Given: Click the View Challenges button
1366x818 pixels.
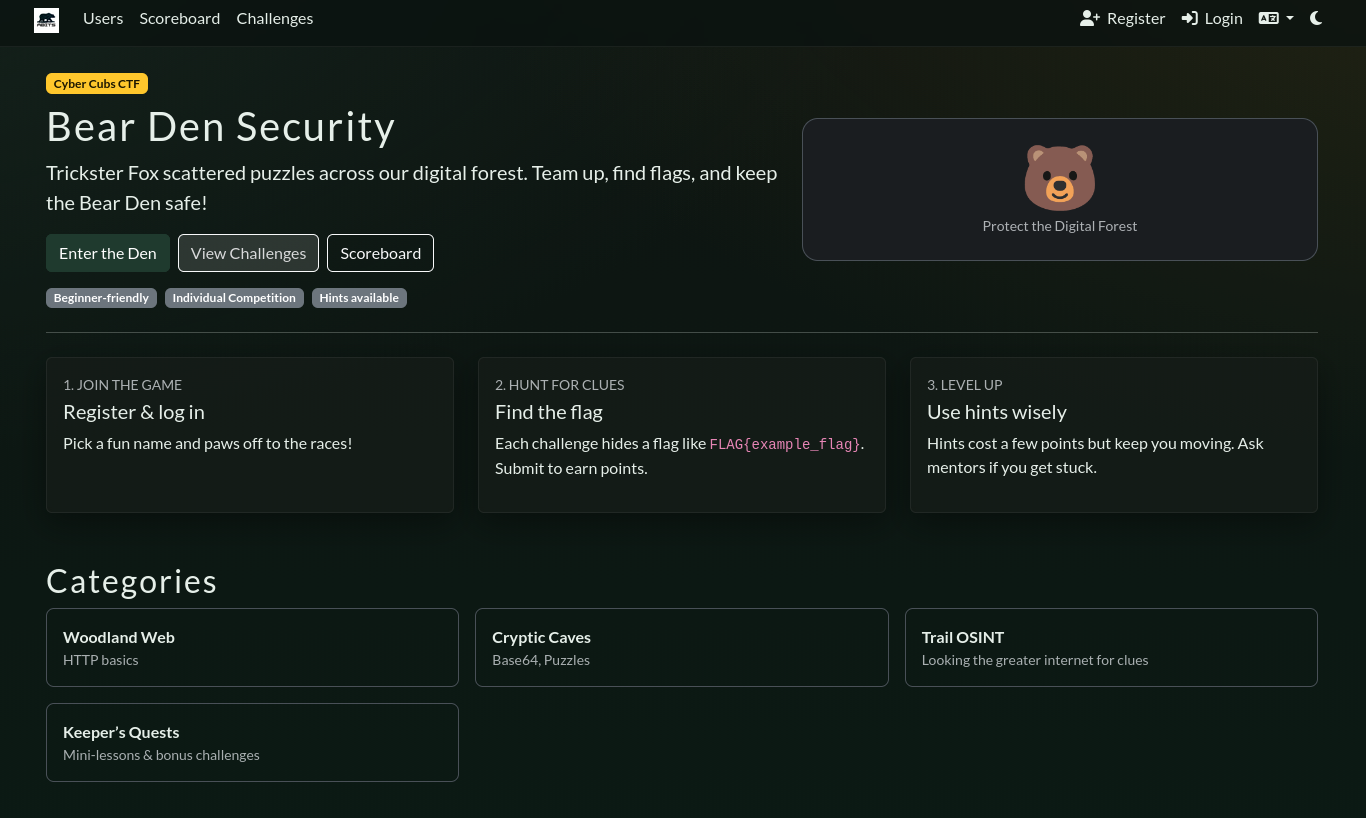Looking at the screenshot, I should [248, 253].
